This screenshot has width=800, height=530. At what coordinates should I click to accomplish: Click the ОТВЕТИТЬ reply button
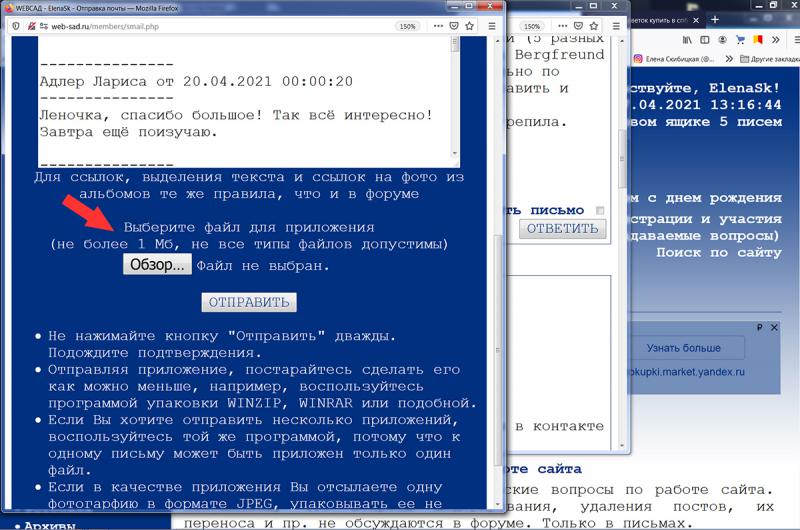562,229
